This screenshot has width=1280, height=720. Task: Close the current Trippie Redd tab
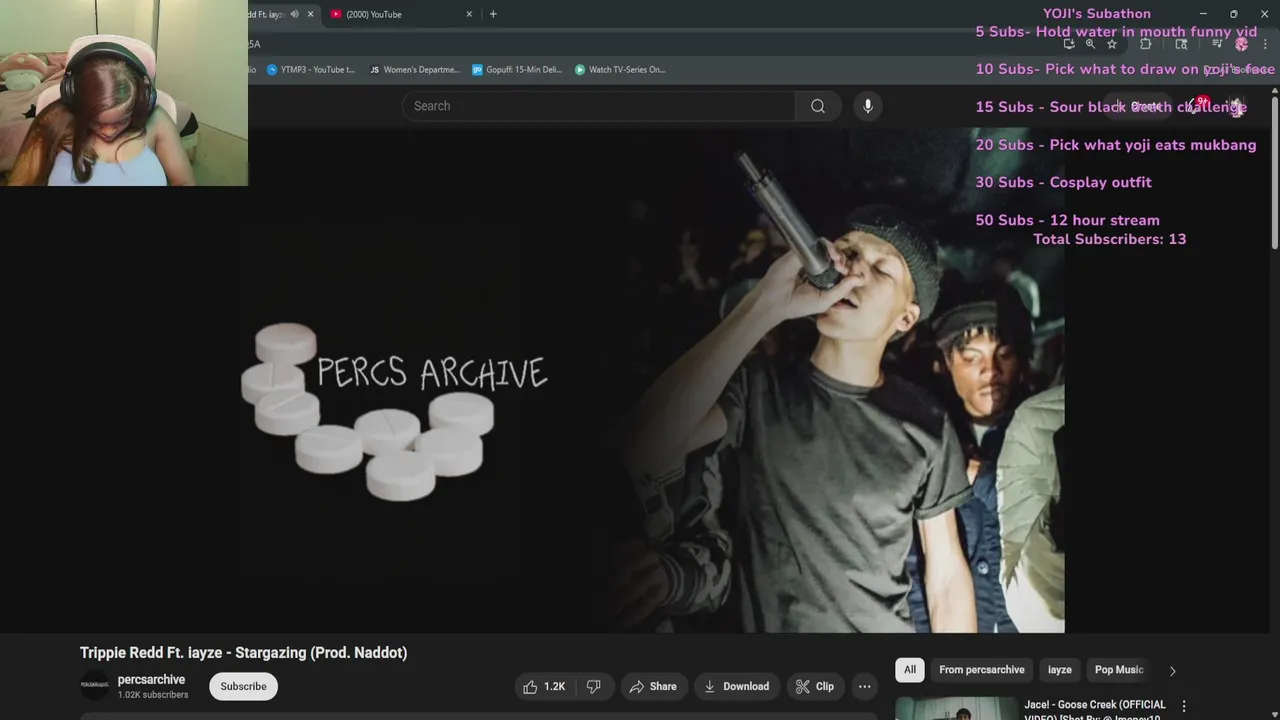coord(310,14)
